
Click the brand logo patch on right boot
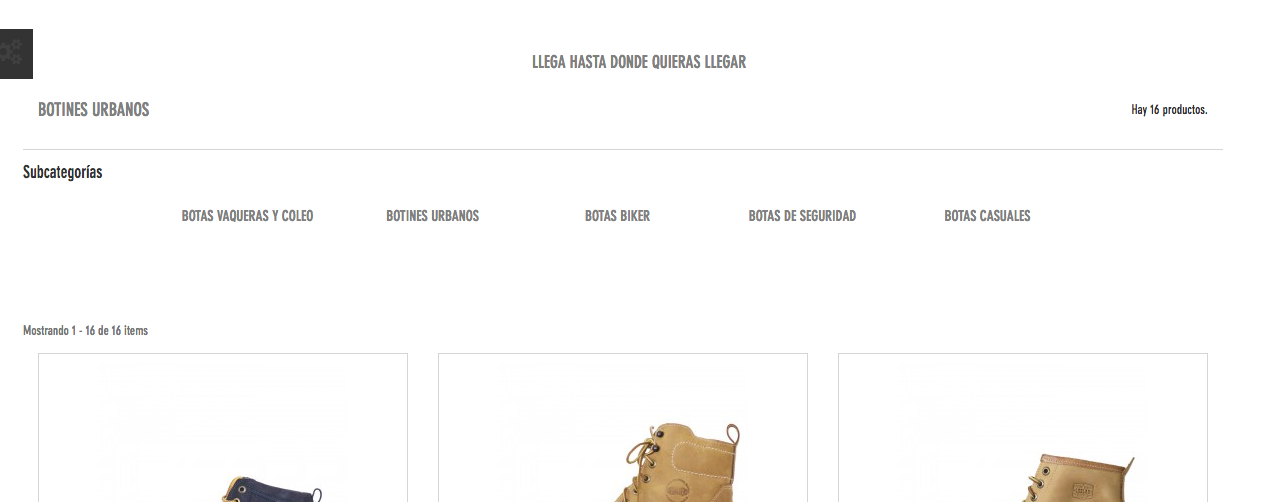point(1082,490)
